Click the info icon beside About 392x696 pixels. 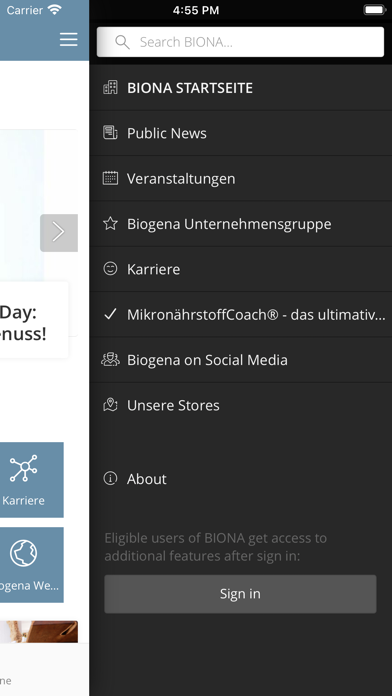110,478
